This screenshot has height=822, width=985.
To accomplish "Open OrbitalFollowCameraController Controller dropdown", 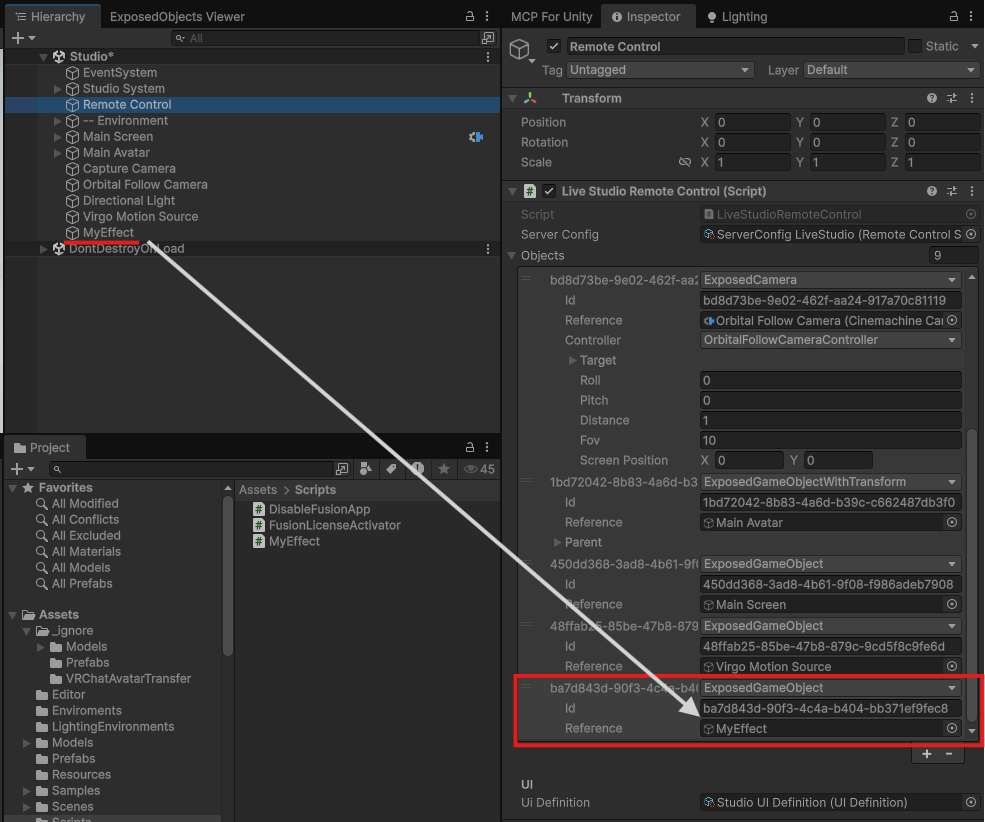I will [x=830, y=340].
